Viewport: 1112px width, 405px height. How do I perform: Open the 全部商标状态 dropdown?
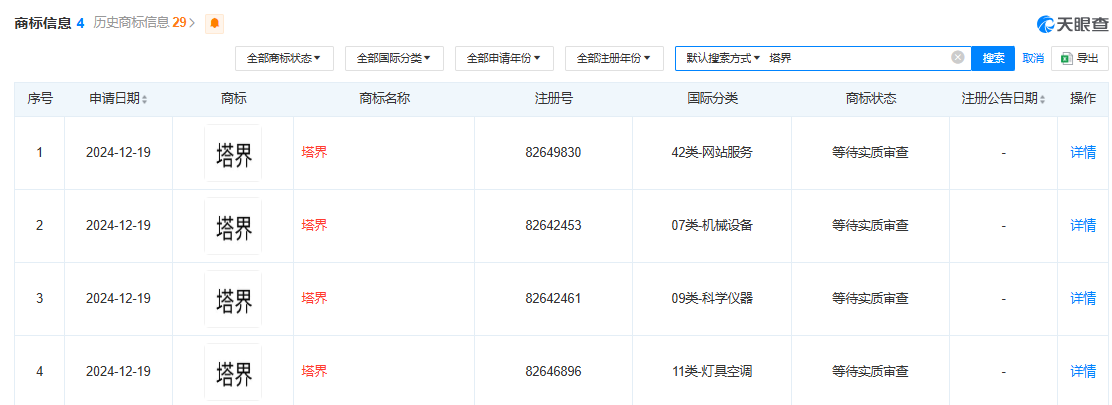(x=284, y=59)
